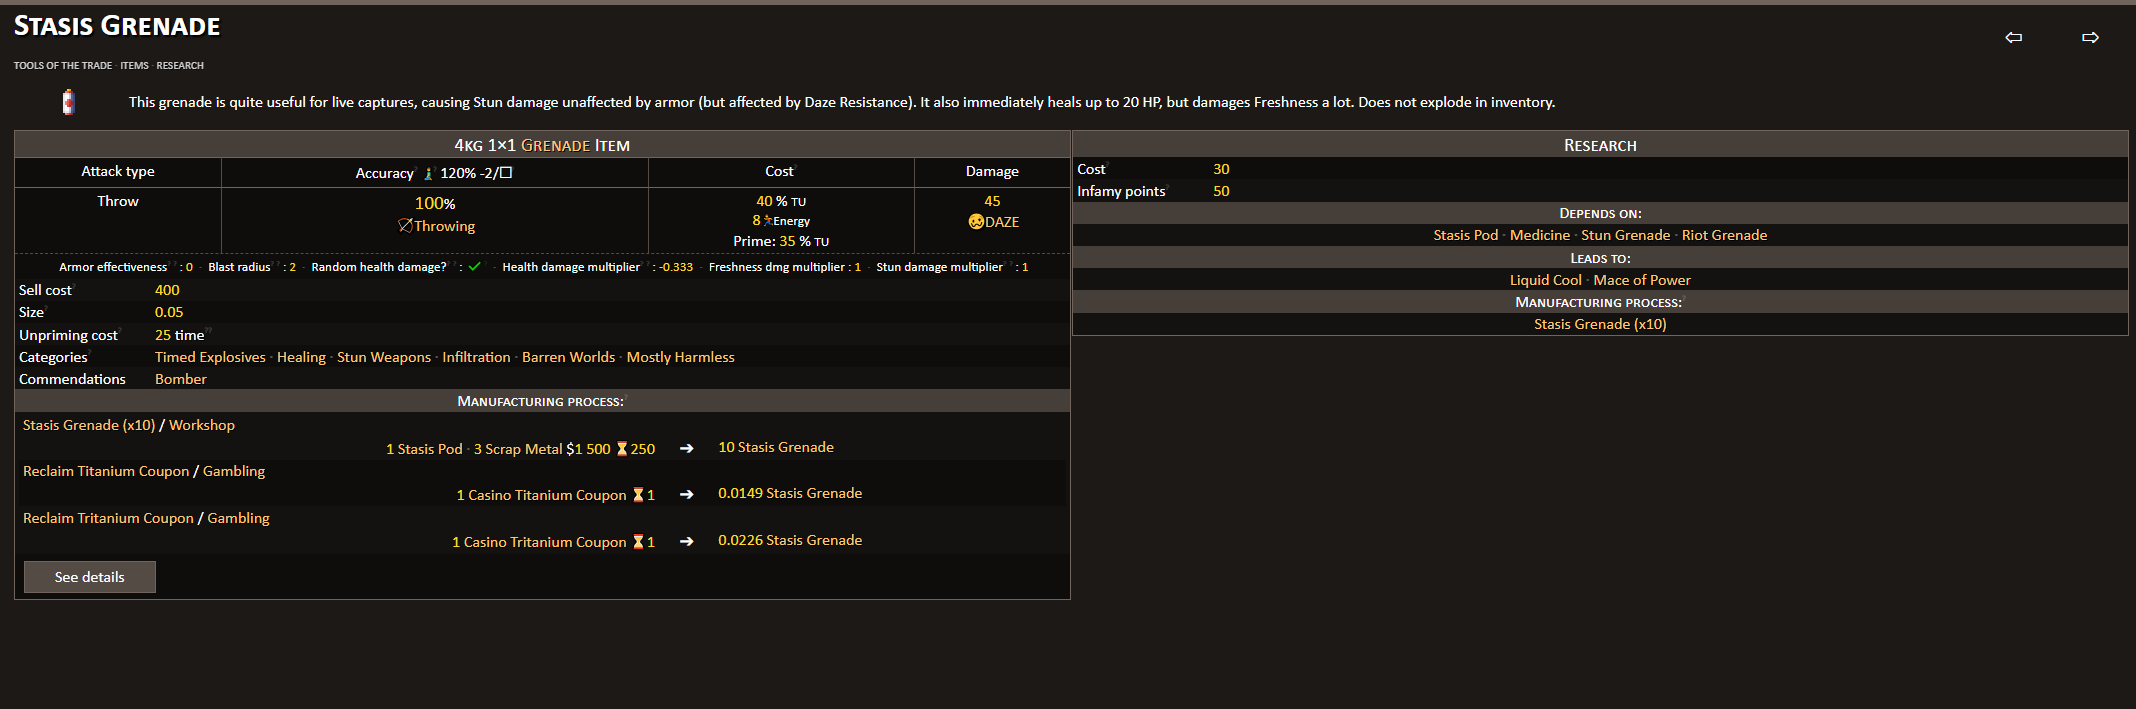Click hourglass in Casino Tritanium Coupon row
This screenshot has width=2136, height=709.
638,542
